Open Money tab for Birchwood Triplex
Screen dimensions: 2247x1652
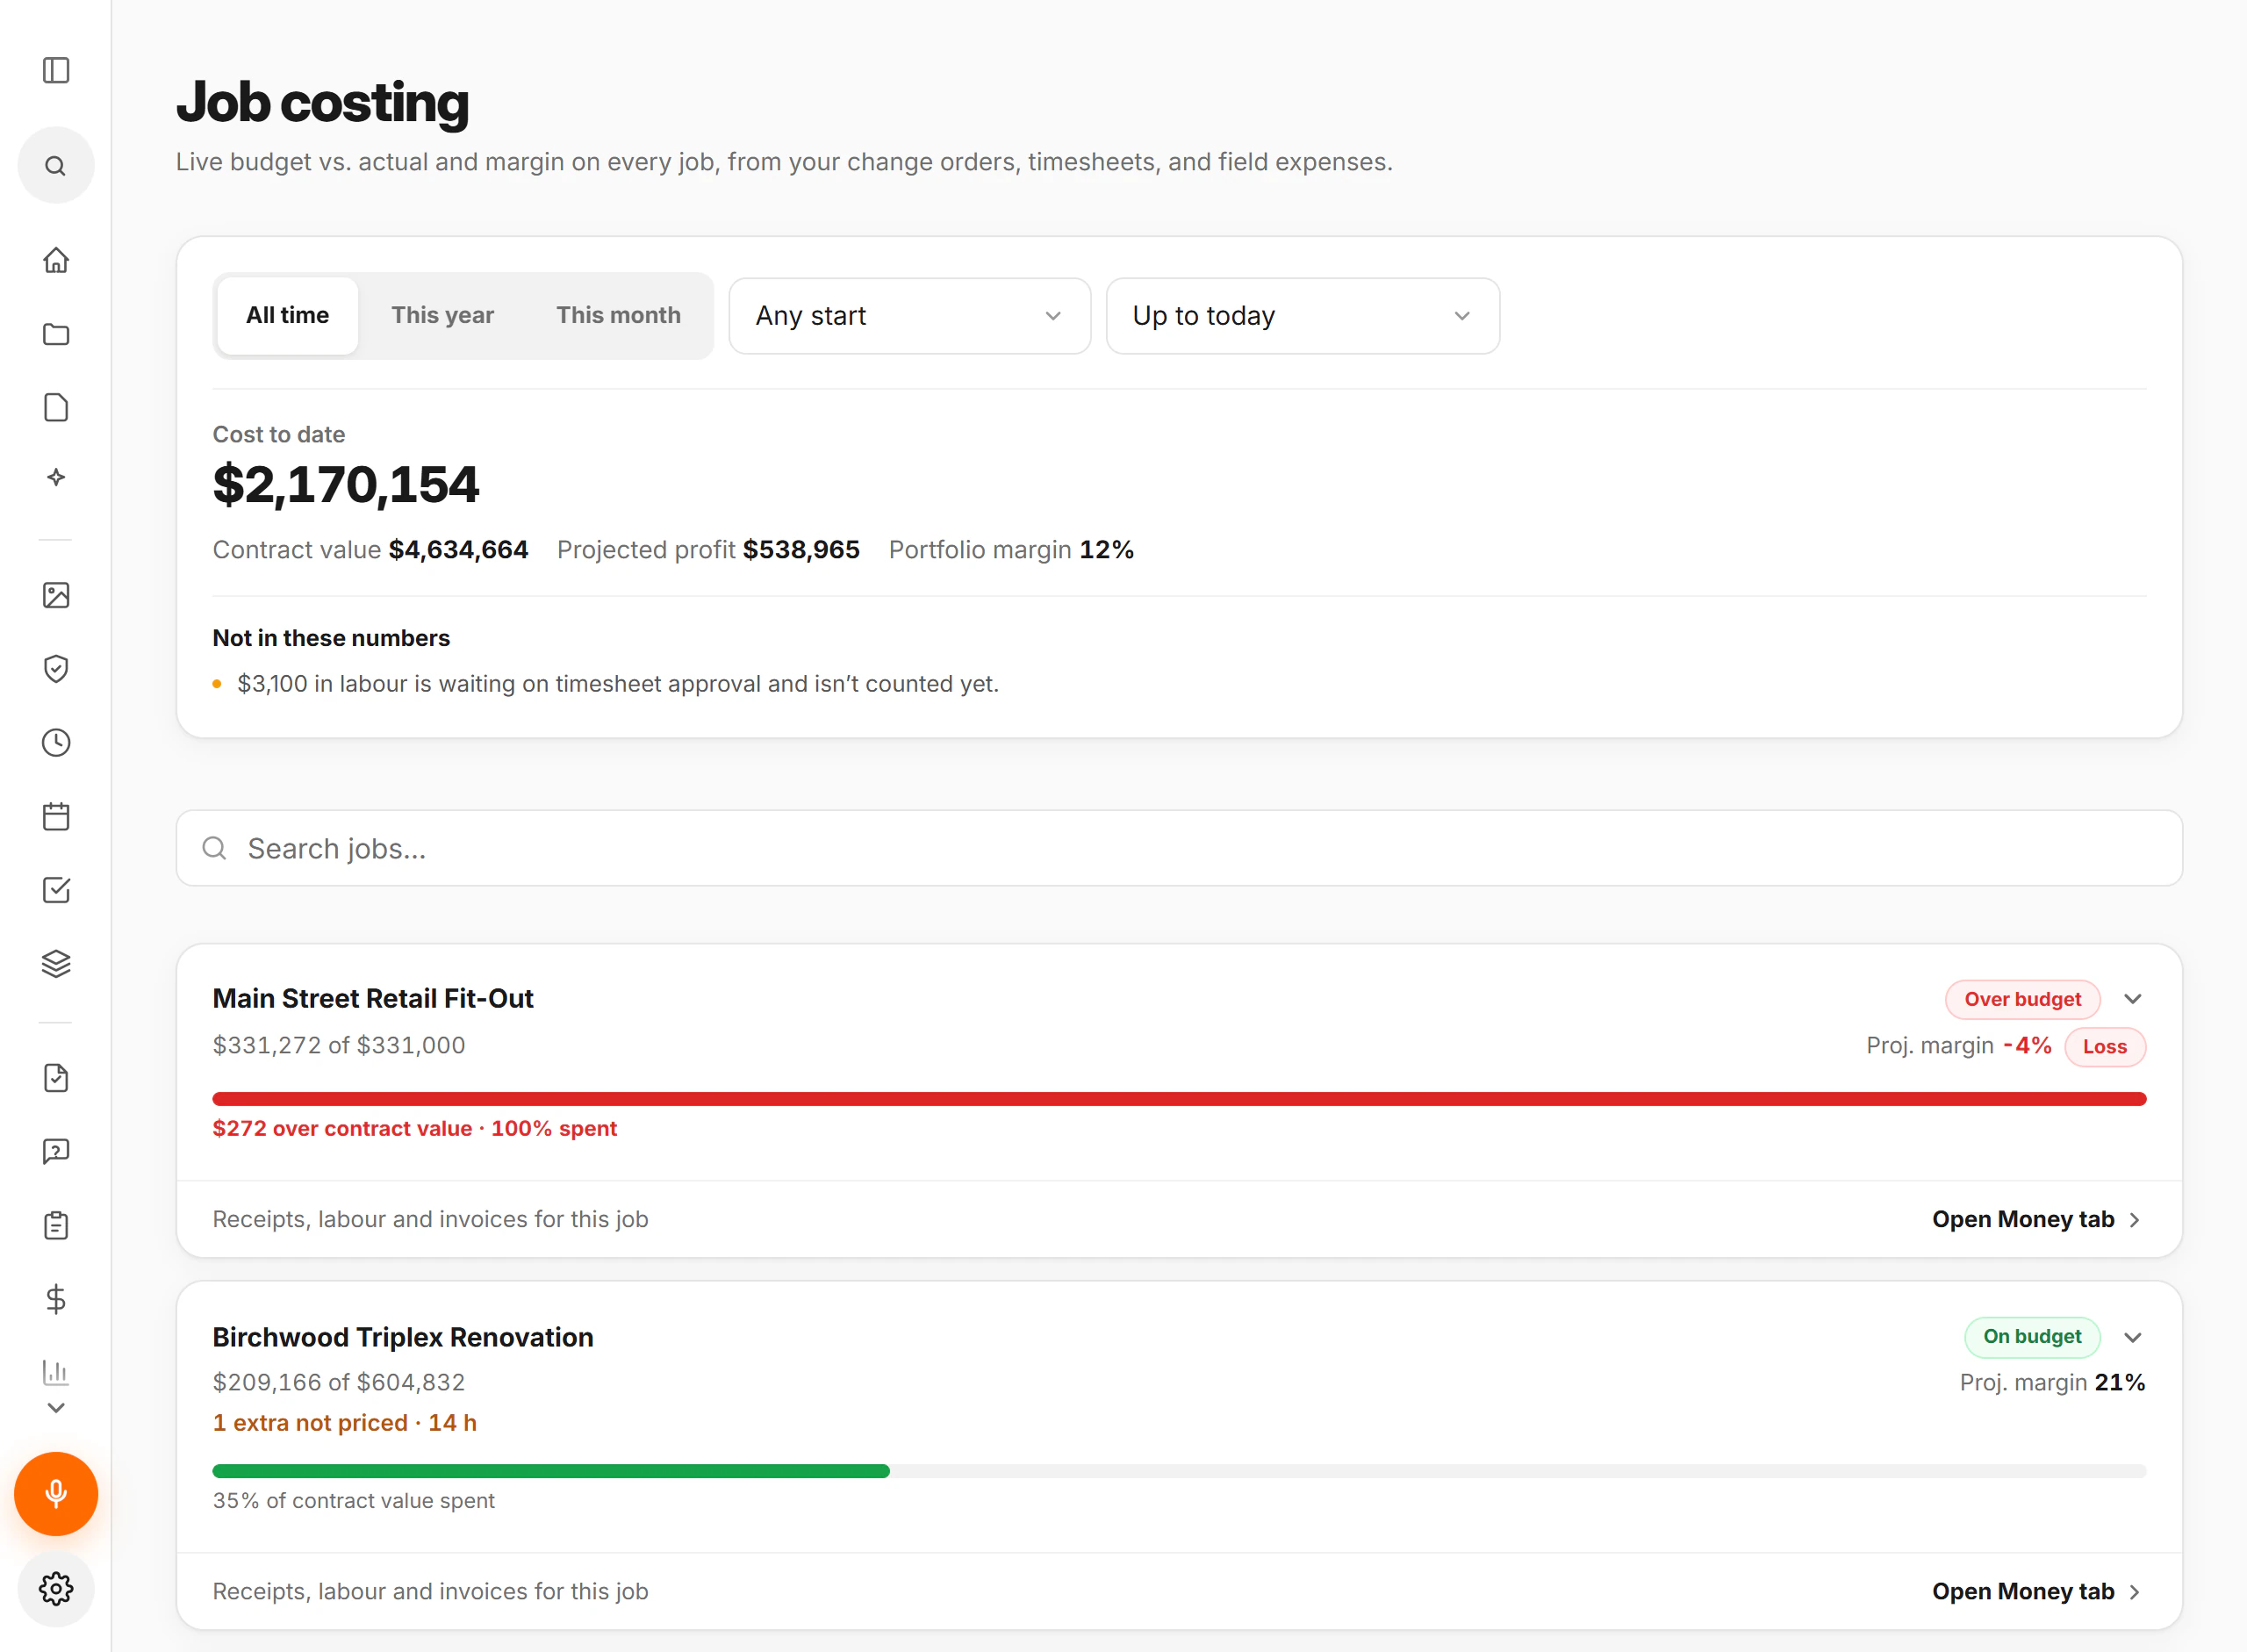click(x=2036, y=1592)
